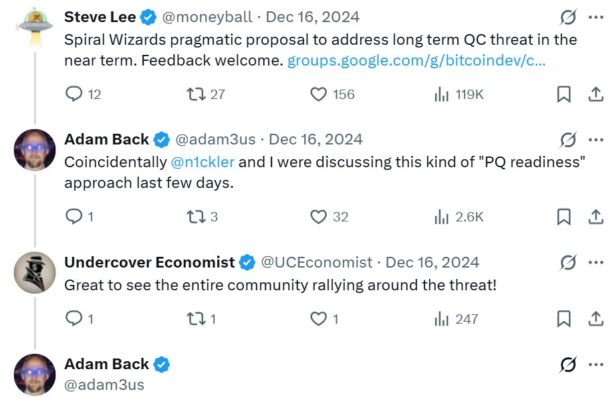Bookmark Adam Back's PQ readiness reply
The width and height of the screenshot is (615, 410).
tap(564, 216)
